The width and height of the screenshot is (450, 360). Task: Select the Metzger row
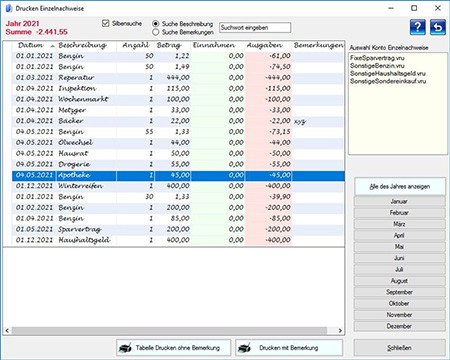pos(178,110)
